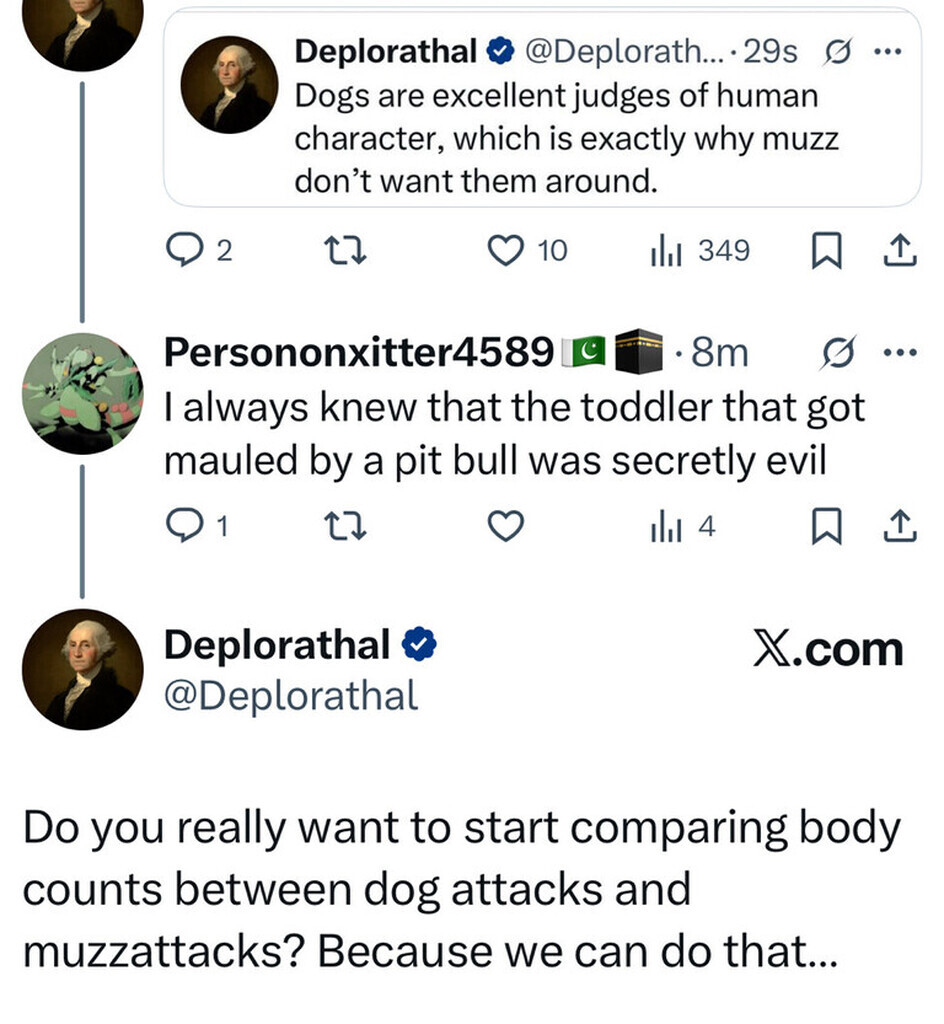Viewport: 944px width, 1024px height.
Task: Open the @Deplorathal handle link
Action: click(x=290, y=695)
